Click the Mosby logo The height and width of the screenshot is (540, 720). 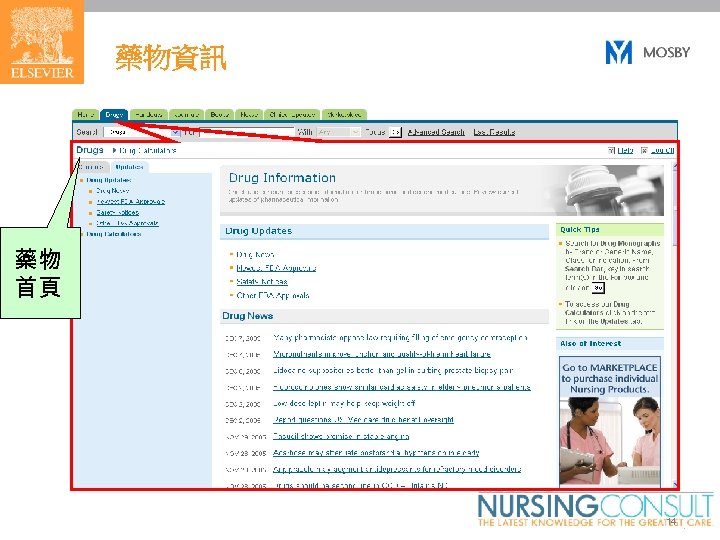click(x=647, y=52)
